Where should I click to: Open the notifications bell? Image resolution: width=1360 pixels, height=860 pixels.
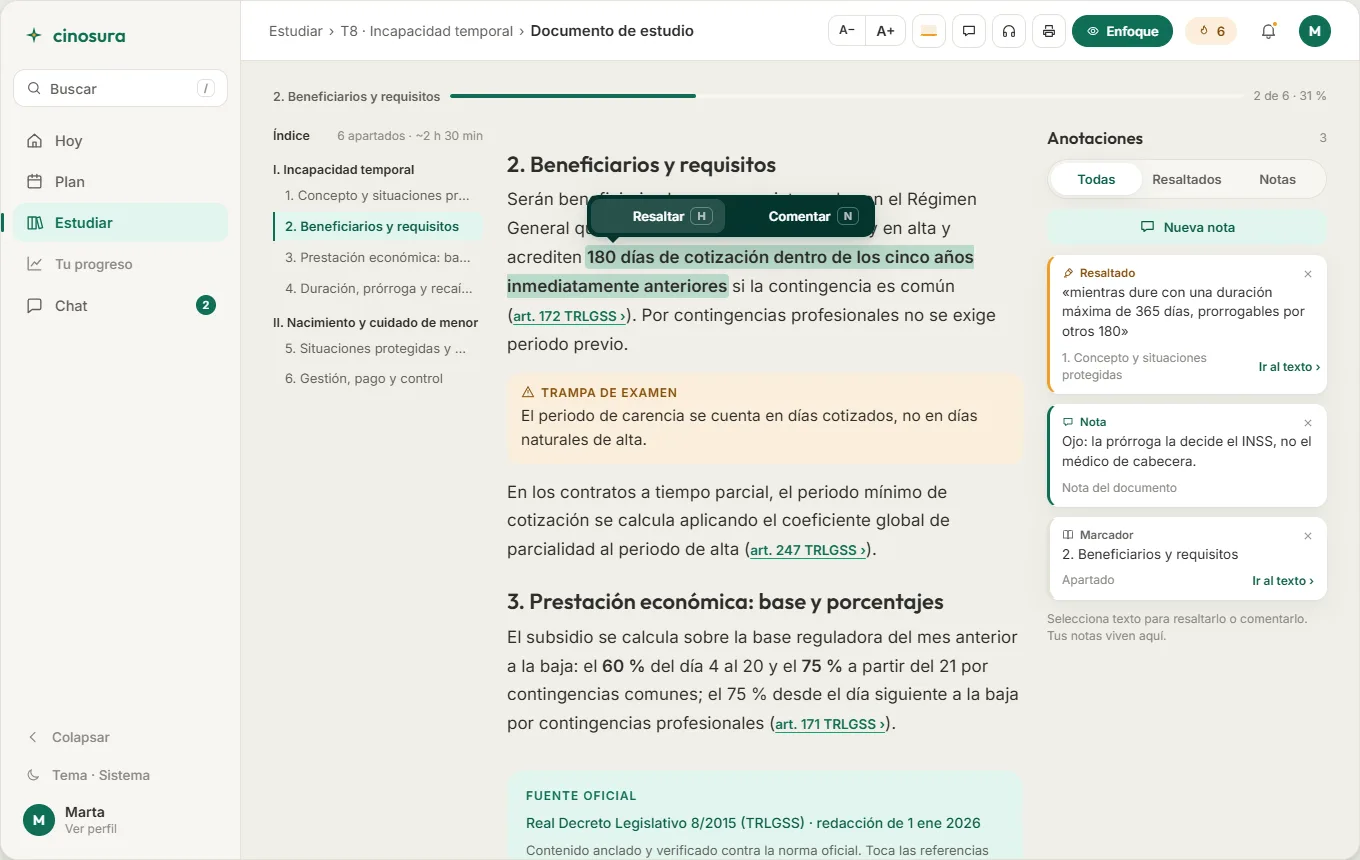[x=1268, y=31]
